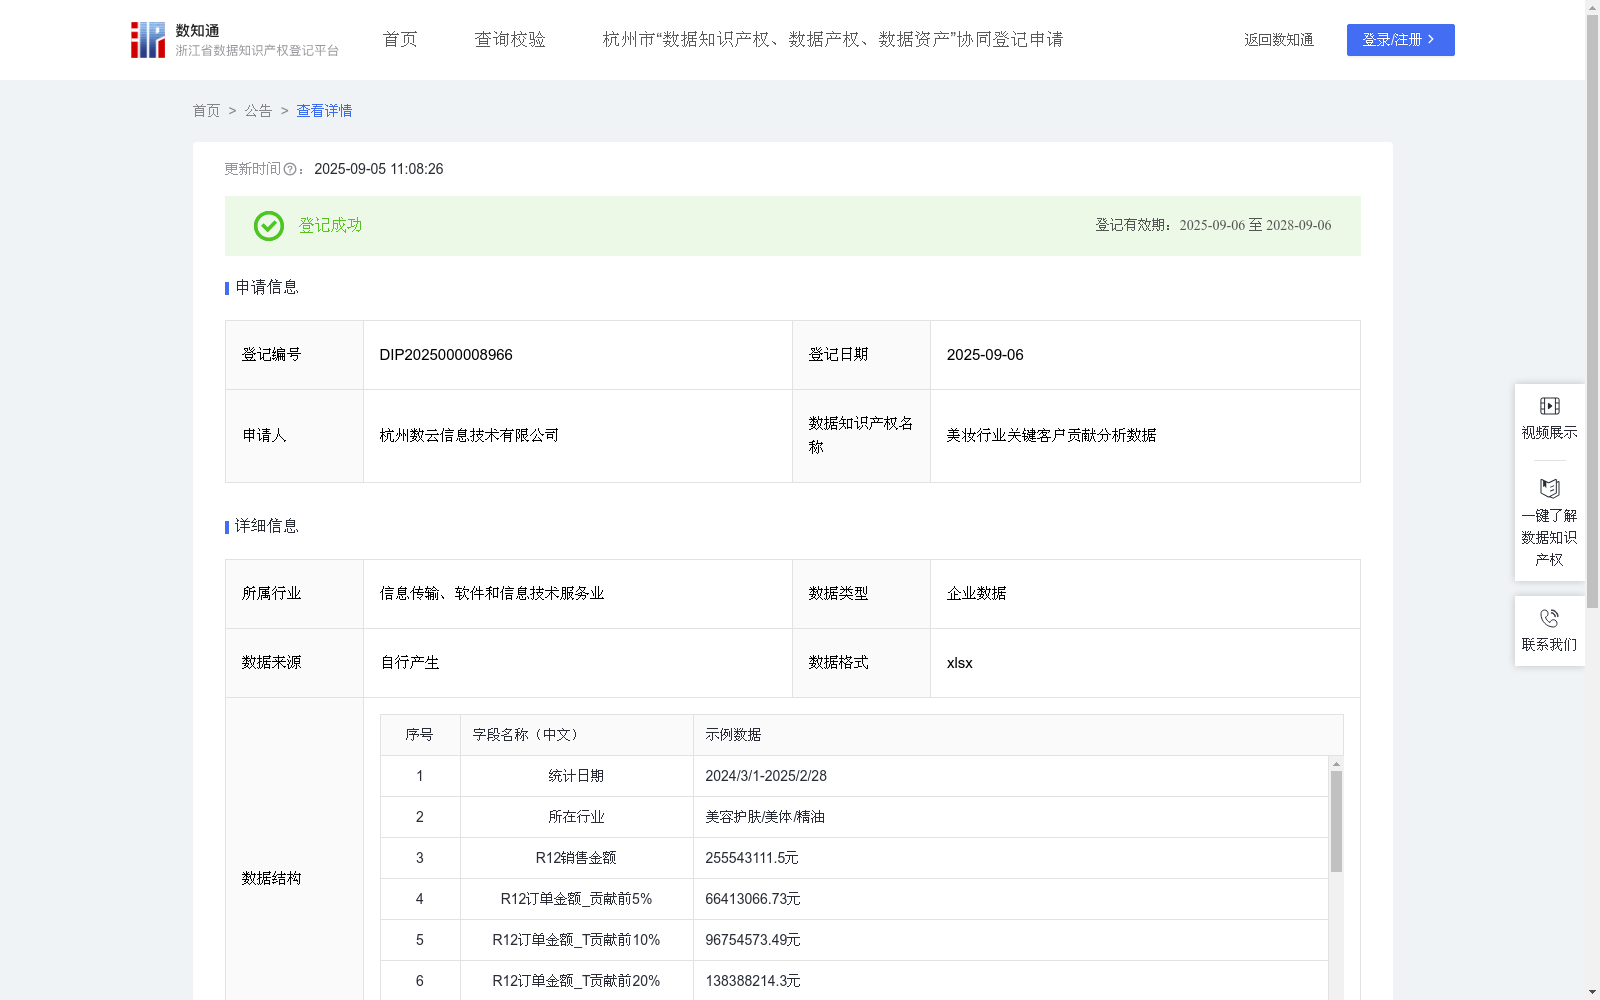Click the 详细信息 section heading

pyautogui.click(x=267, y=527)
